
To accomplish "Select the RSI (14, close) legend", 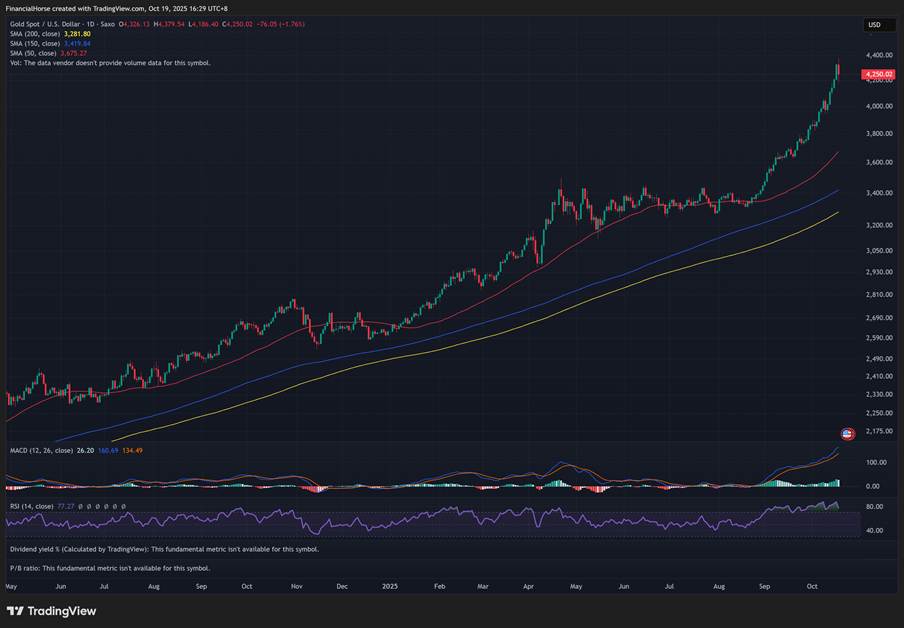I will (32, 506).
